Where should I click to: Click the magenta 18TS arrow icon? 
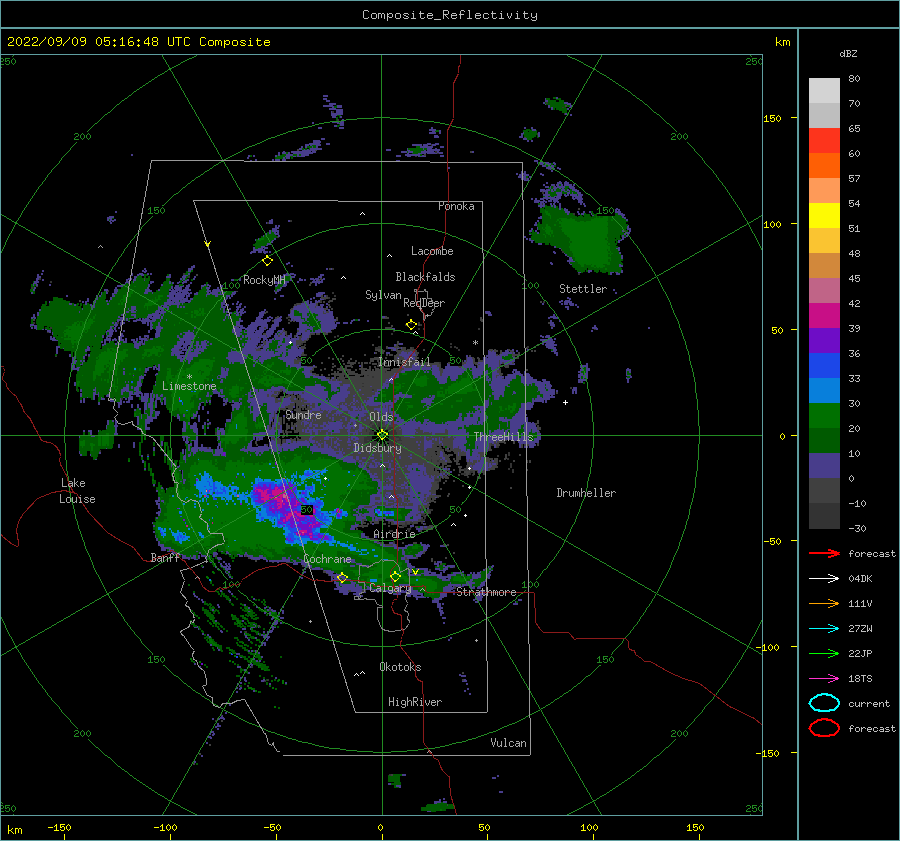coord(824,679)
